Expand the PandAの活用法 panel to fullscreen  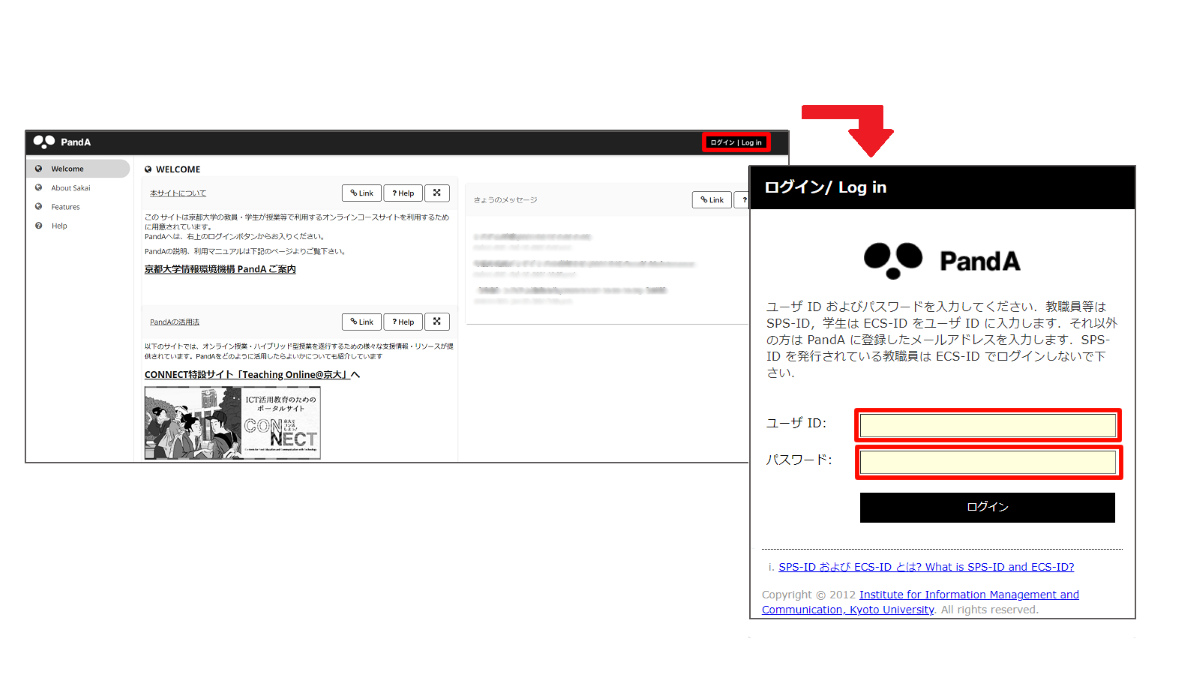coord(436,321)
